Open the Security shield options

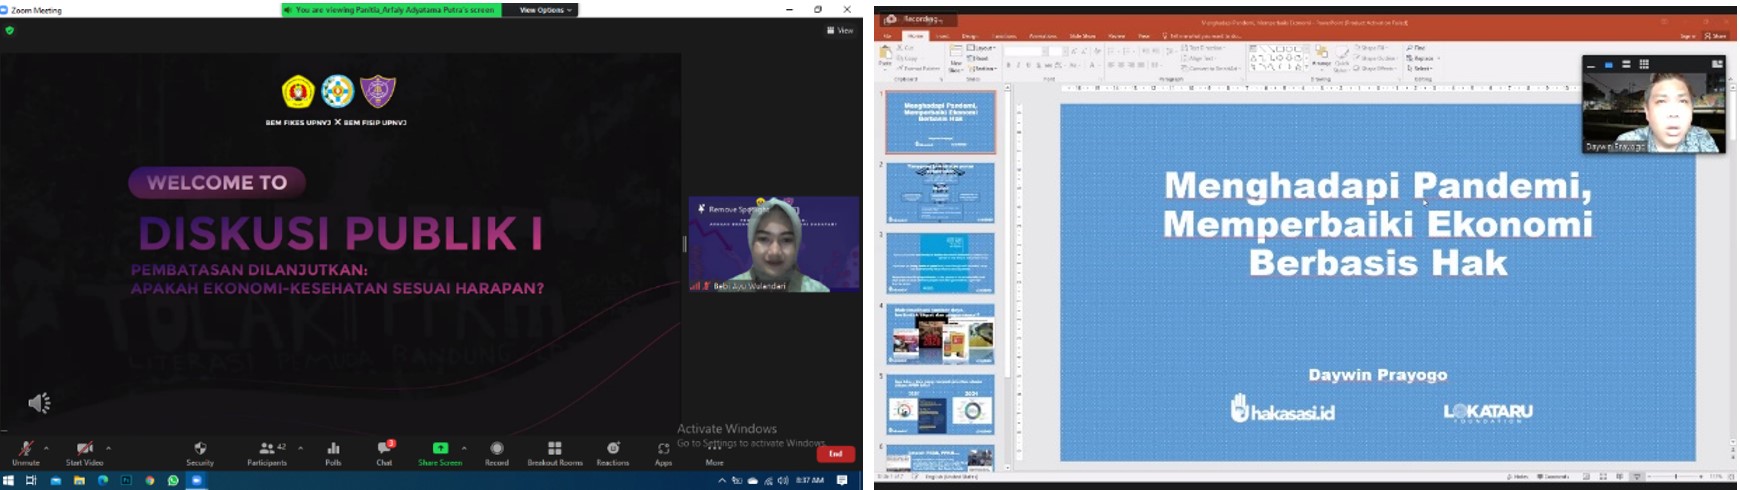200,450
